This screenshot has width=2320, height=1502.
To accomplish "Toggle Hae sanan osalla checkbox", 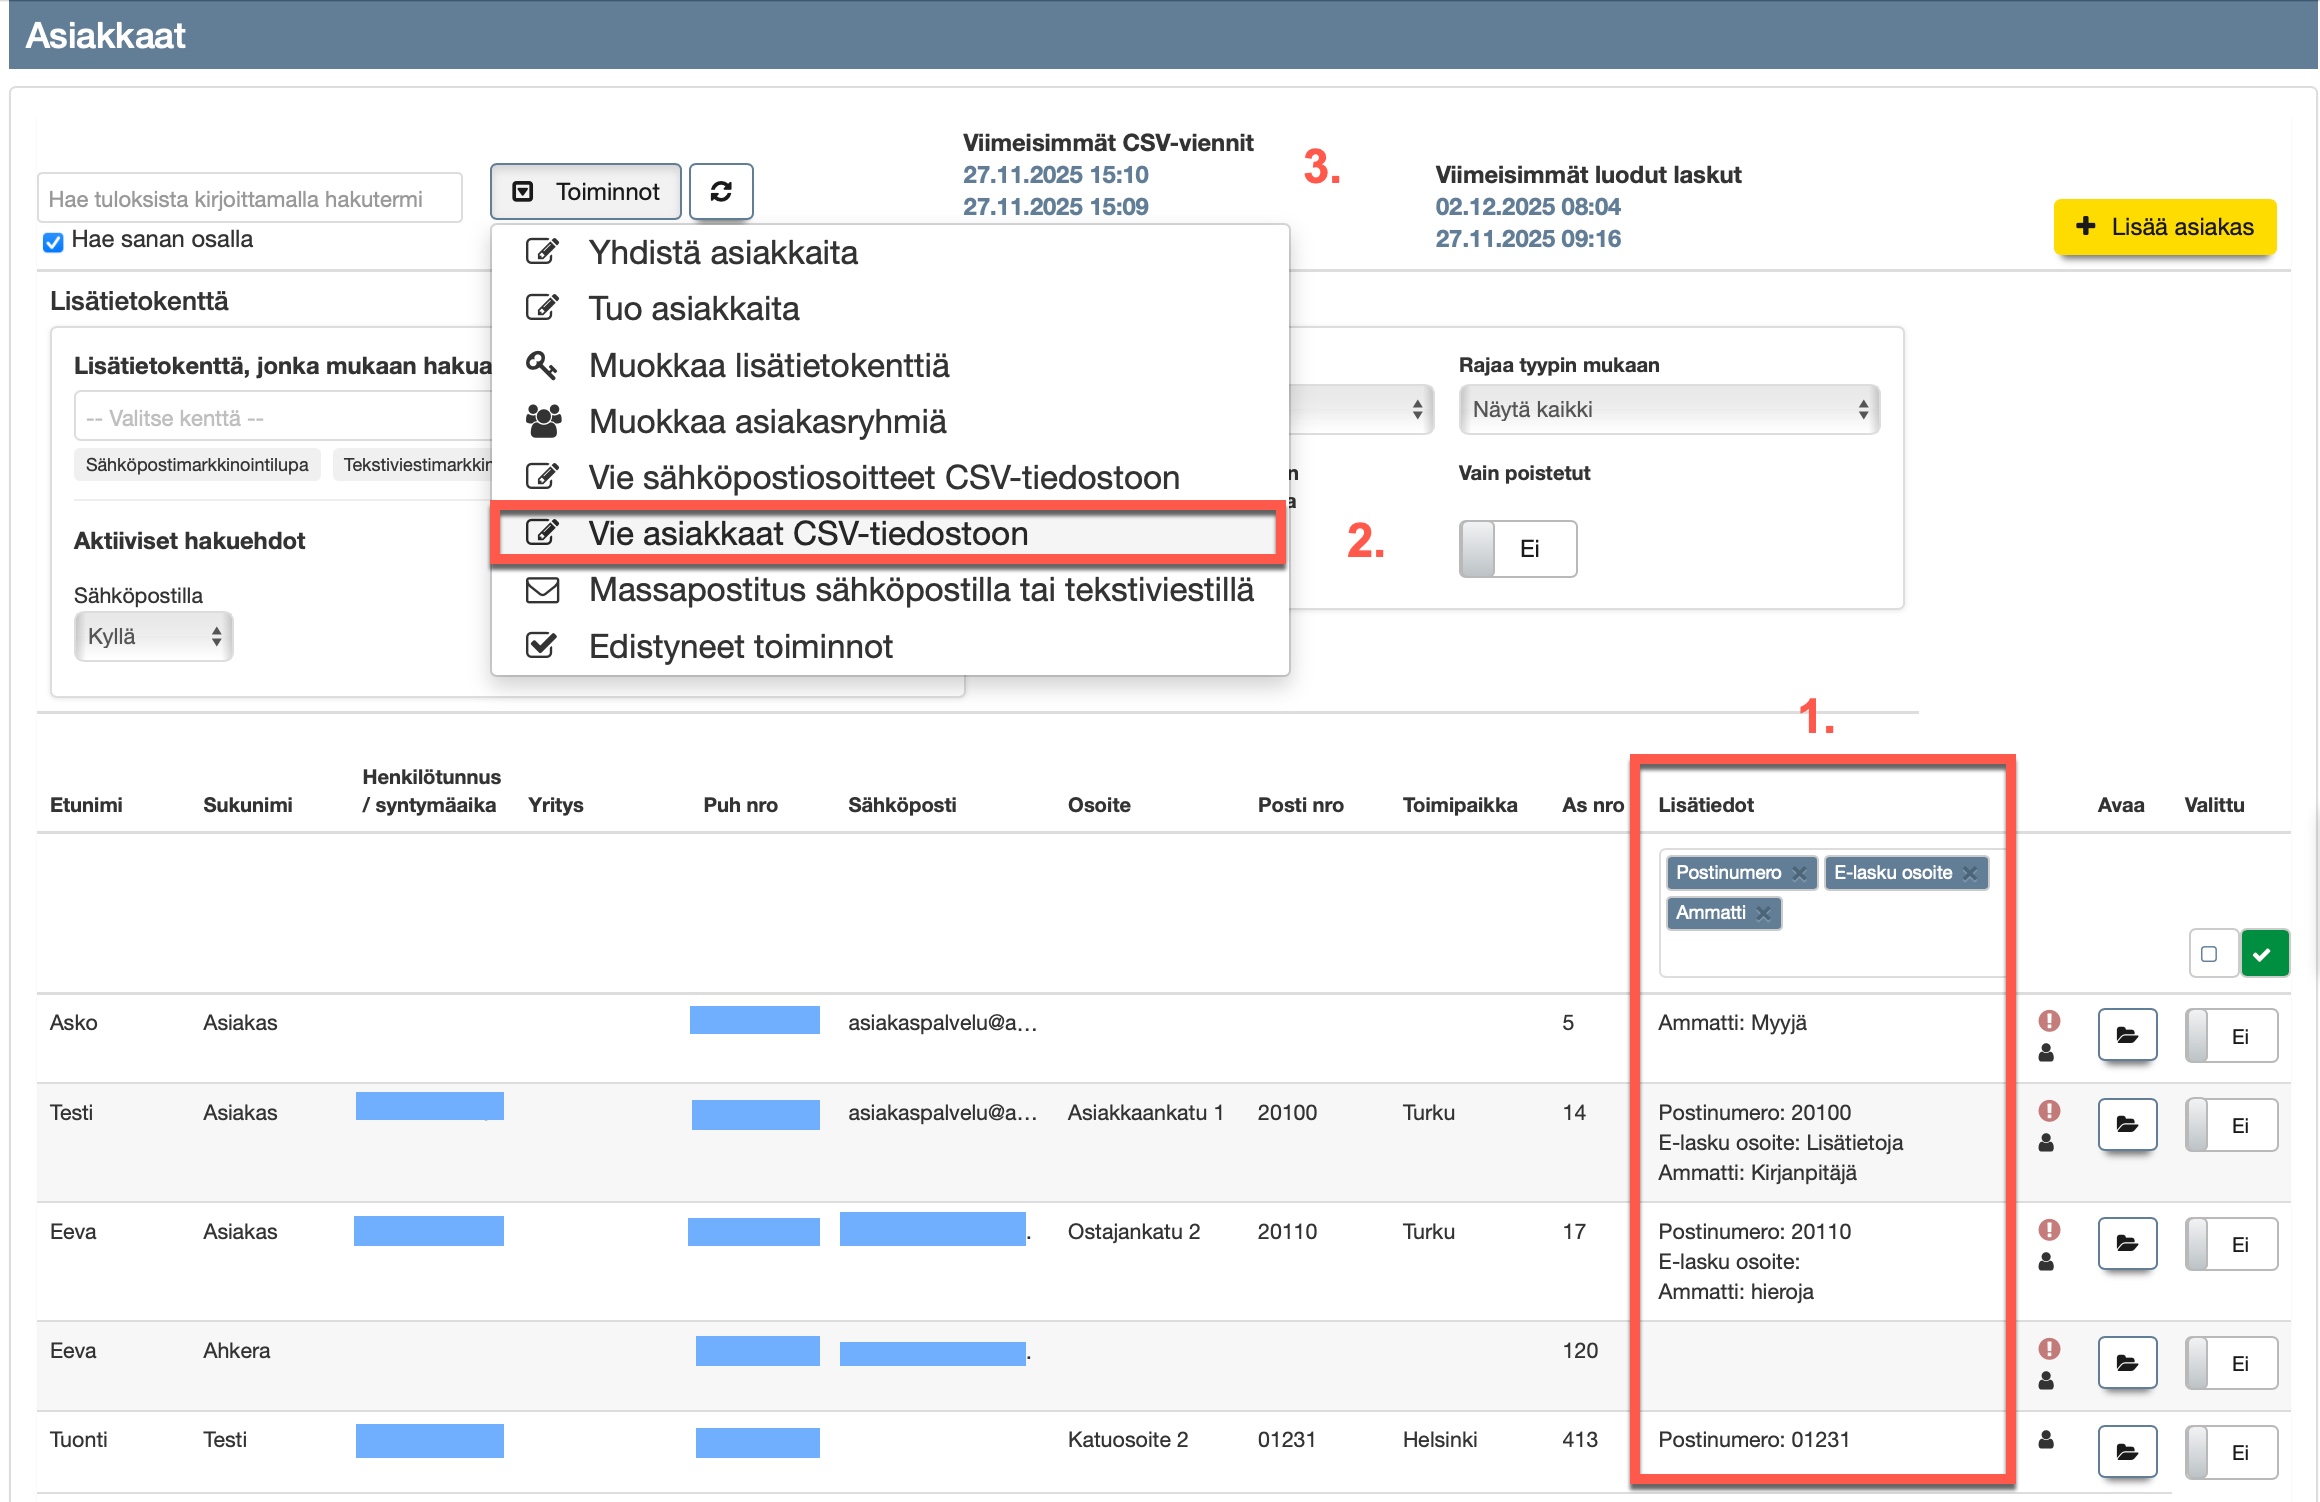I will click(54, 242).
